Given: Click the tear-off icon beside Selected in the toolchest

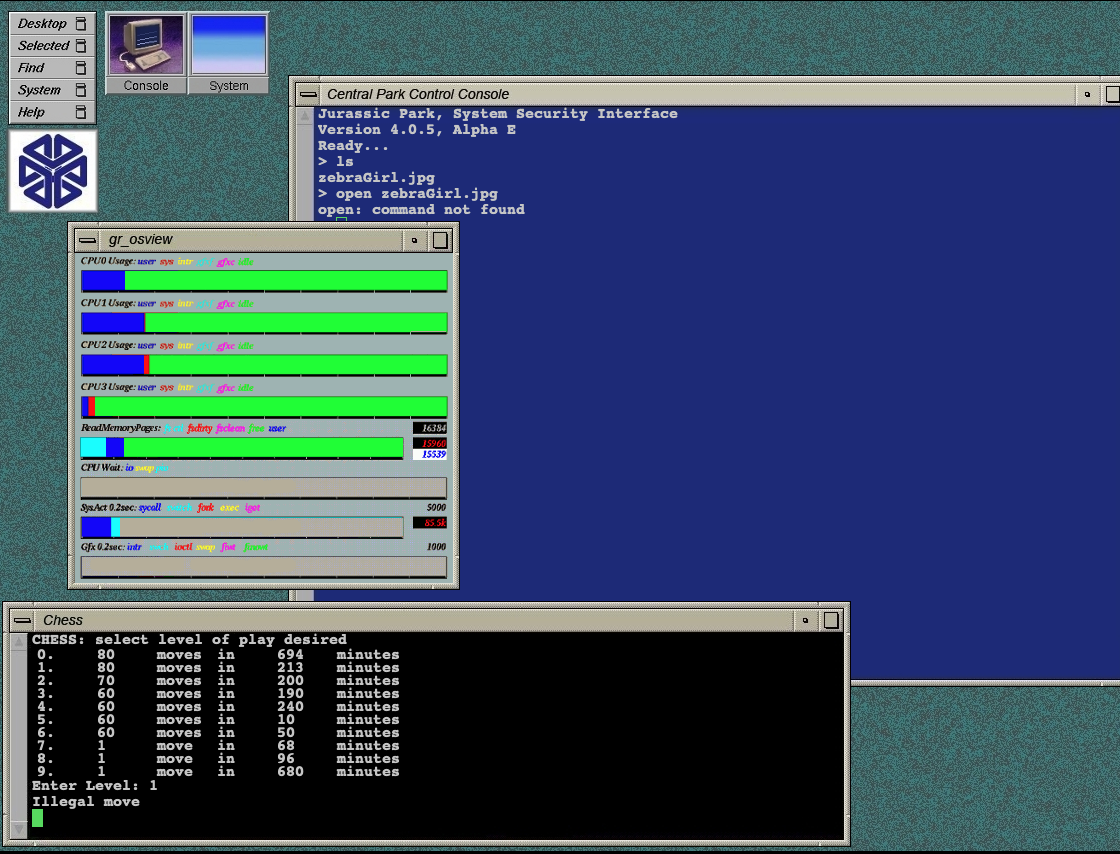Looking at the screenshot, I should tap(81, 46).
